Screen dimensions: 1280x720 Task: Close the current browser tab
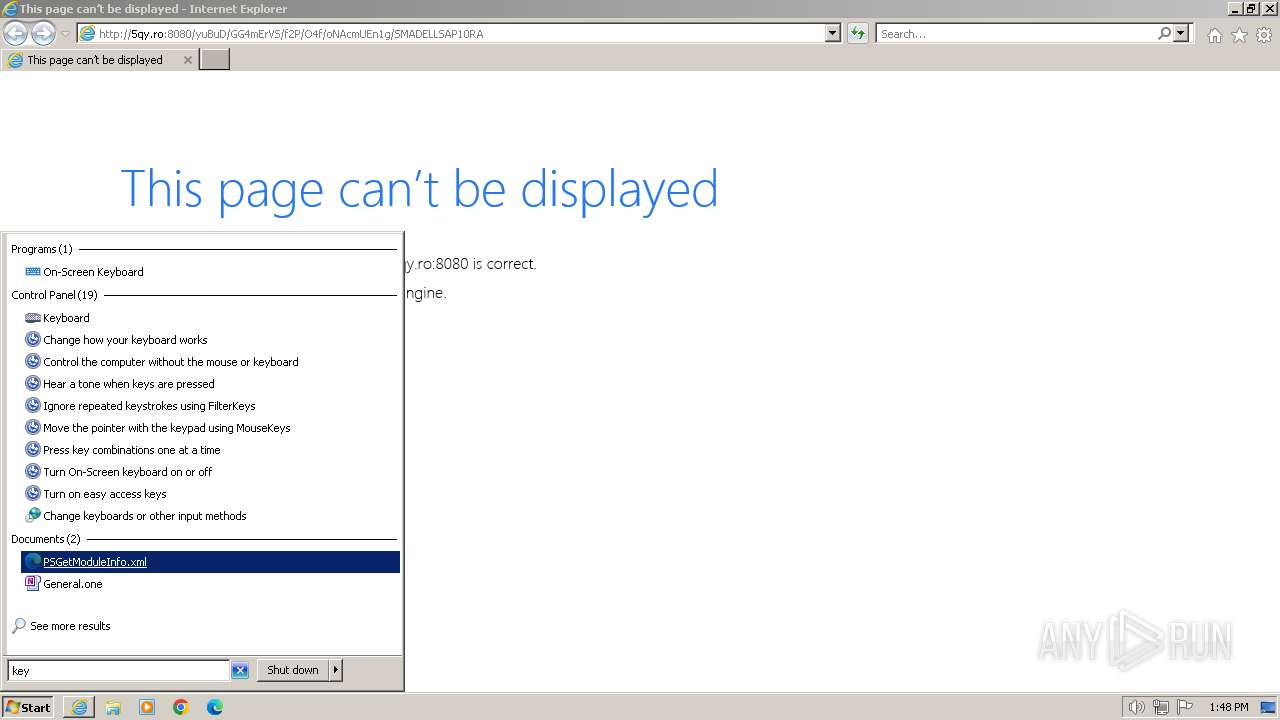pos(187,60)
